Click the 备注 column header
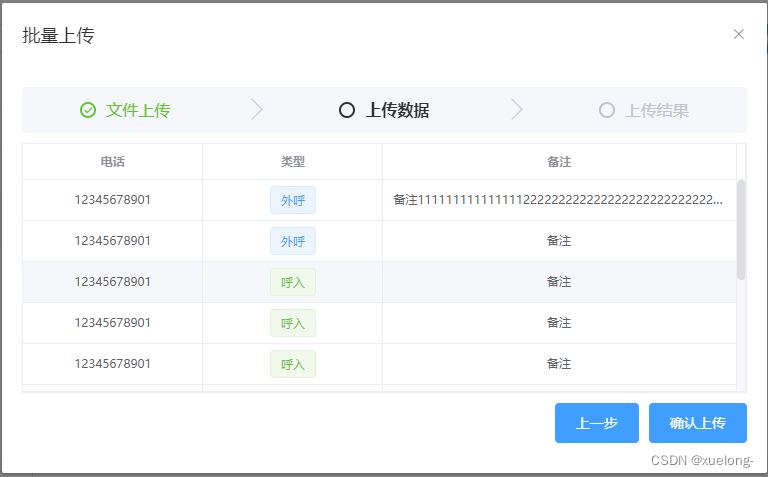Viewport: 768px width, 477px height. click(x=559, y=162)
